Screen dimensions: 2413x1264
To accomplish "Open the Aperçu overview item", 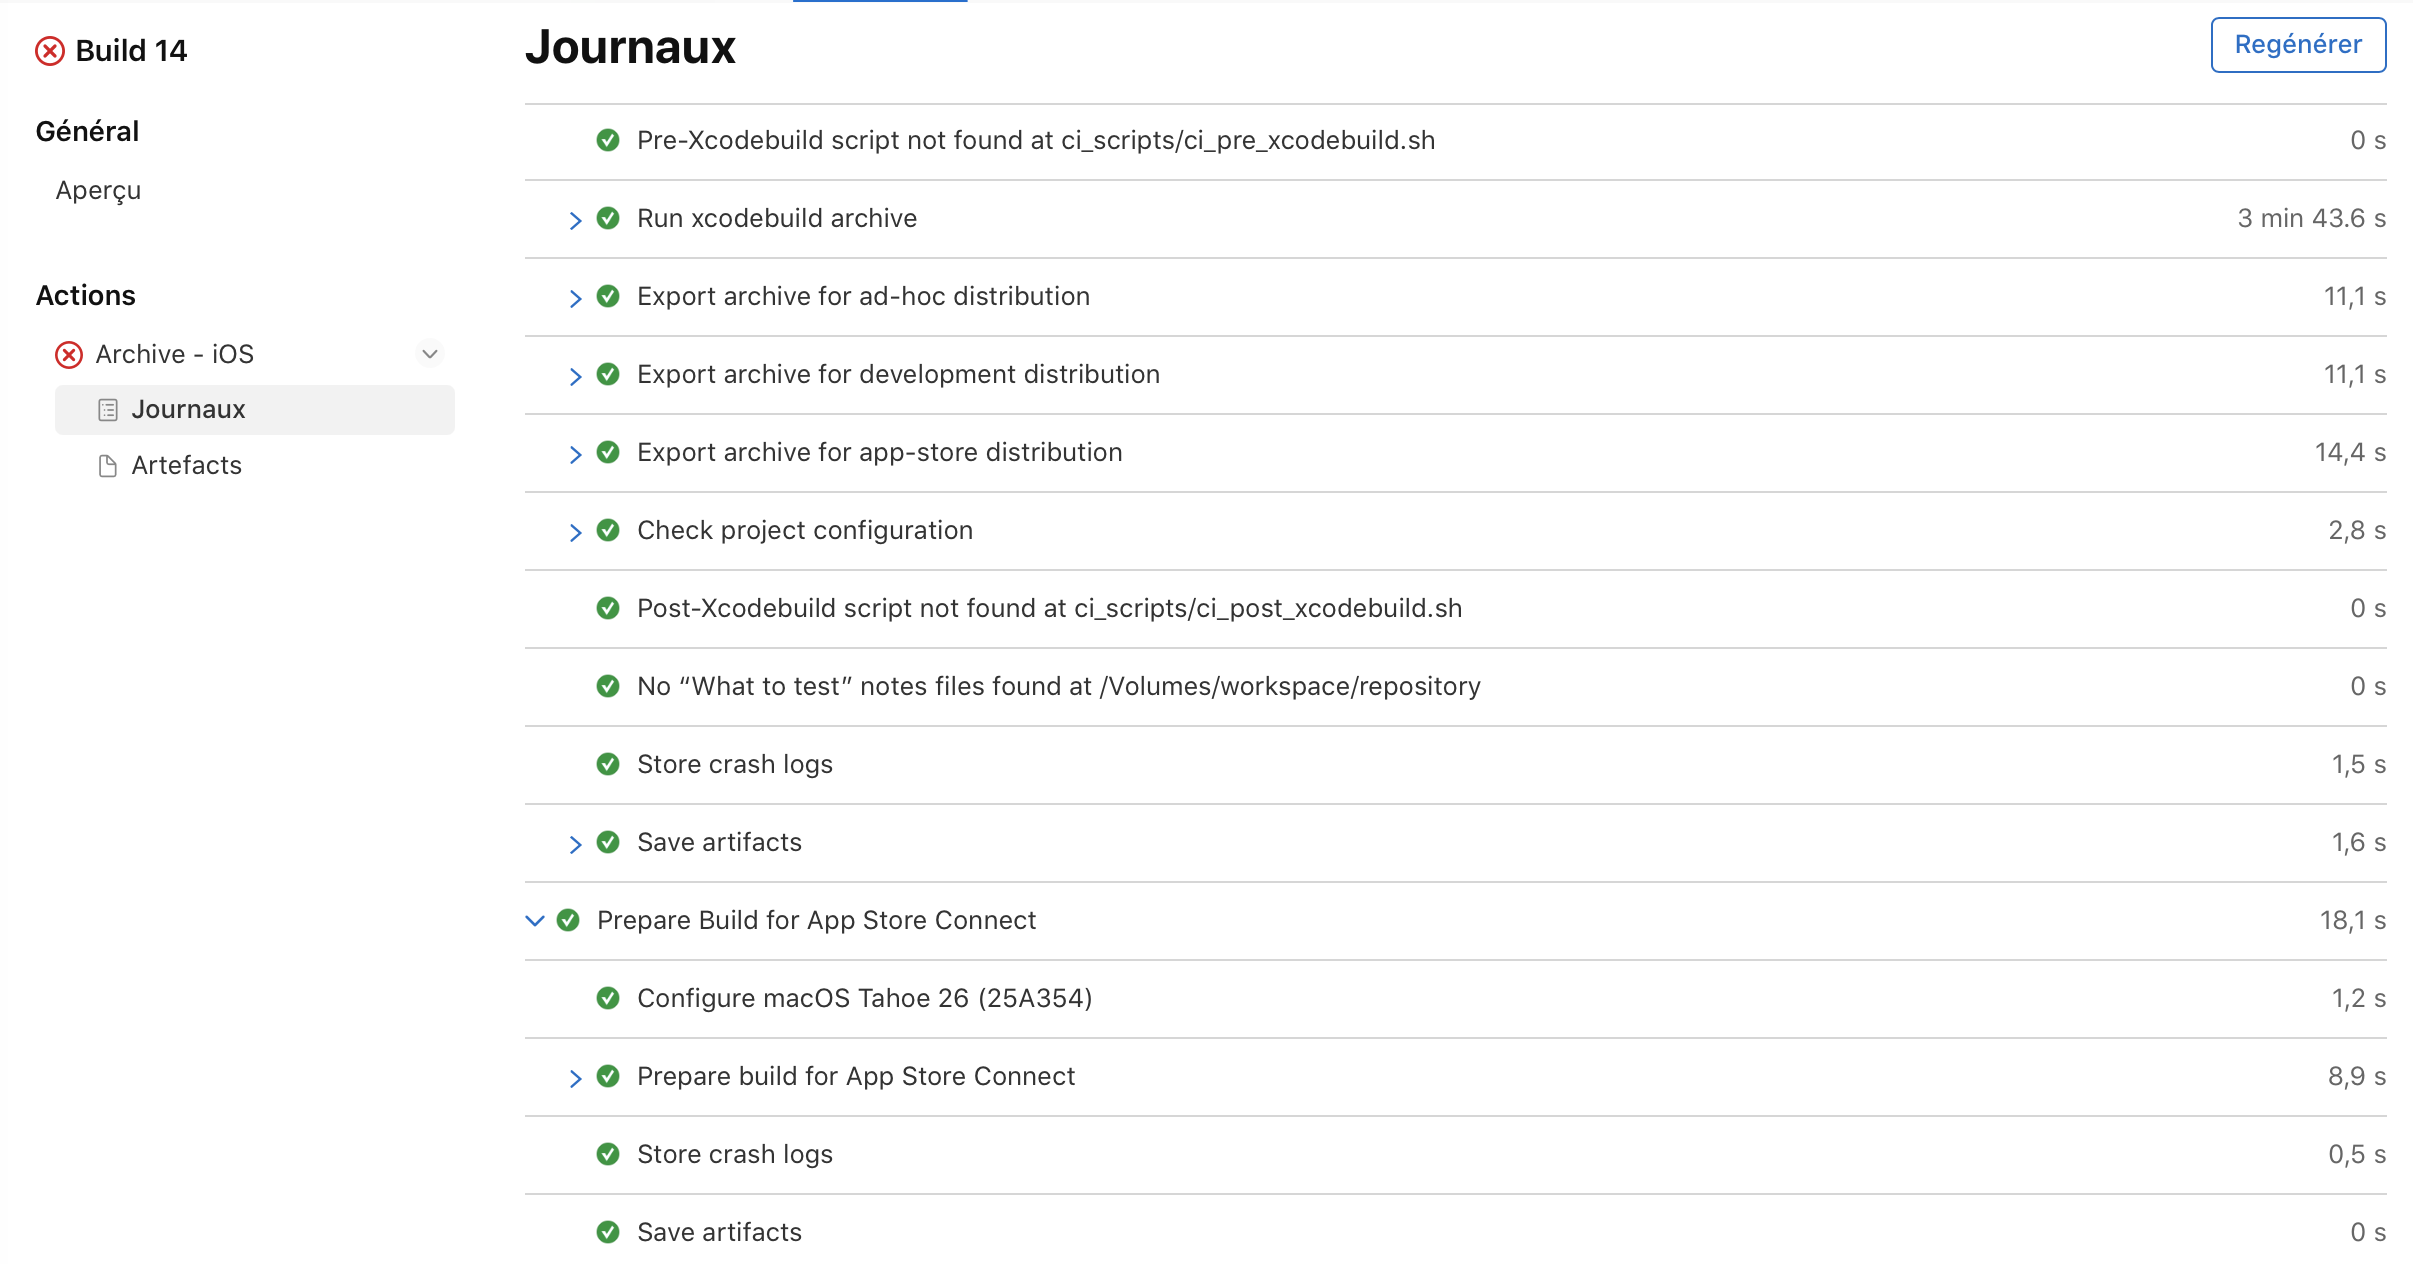I will [x=98, y=190].
